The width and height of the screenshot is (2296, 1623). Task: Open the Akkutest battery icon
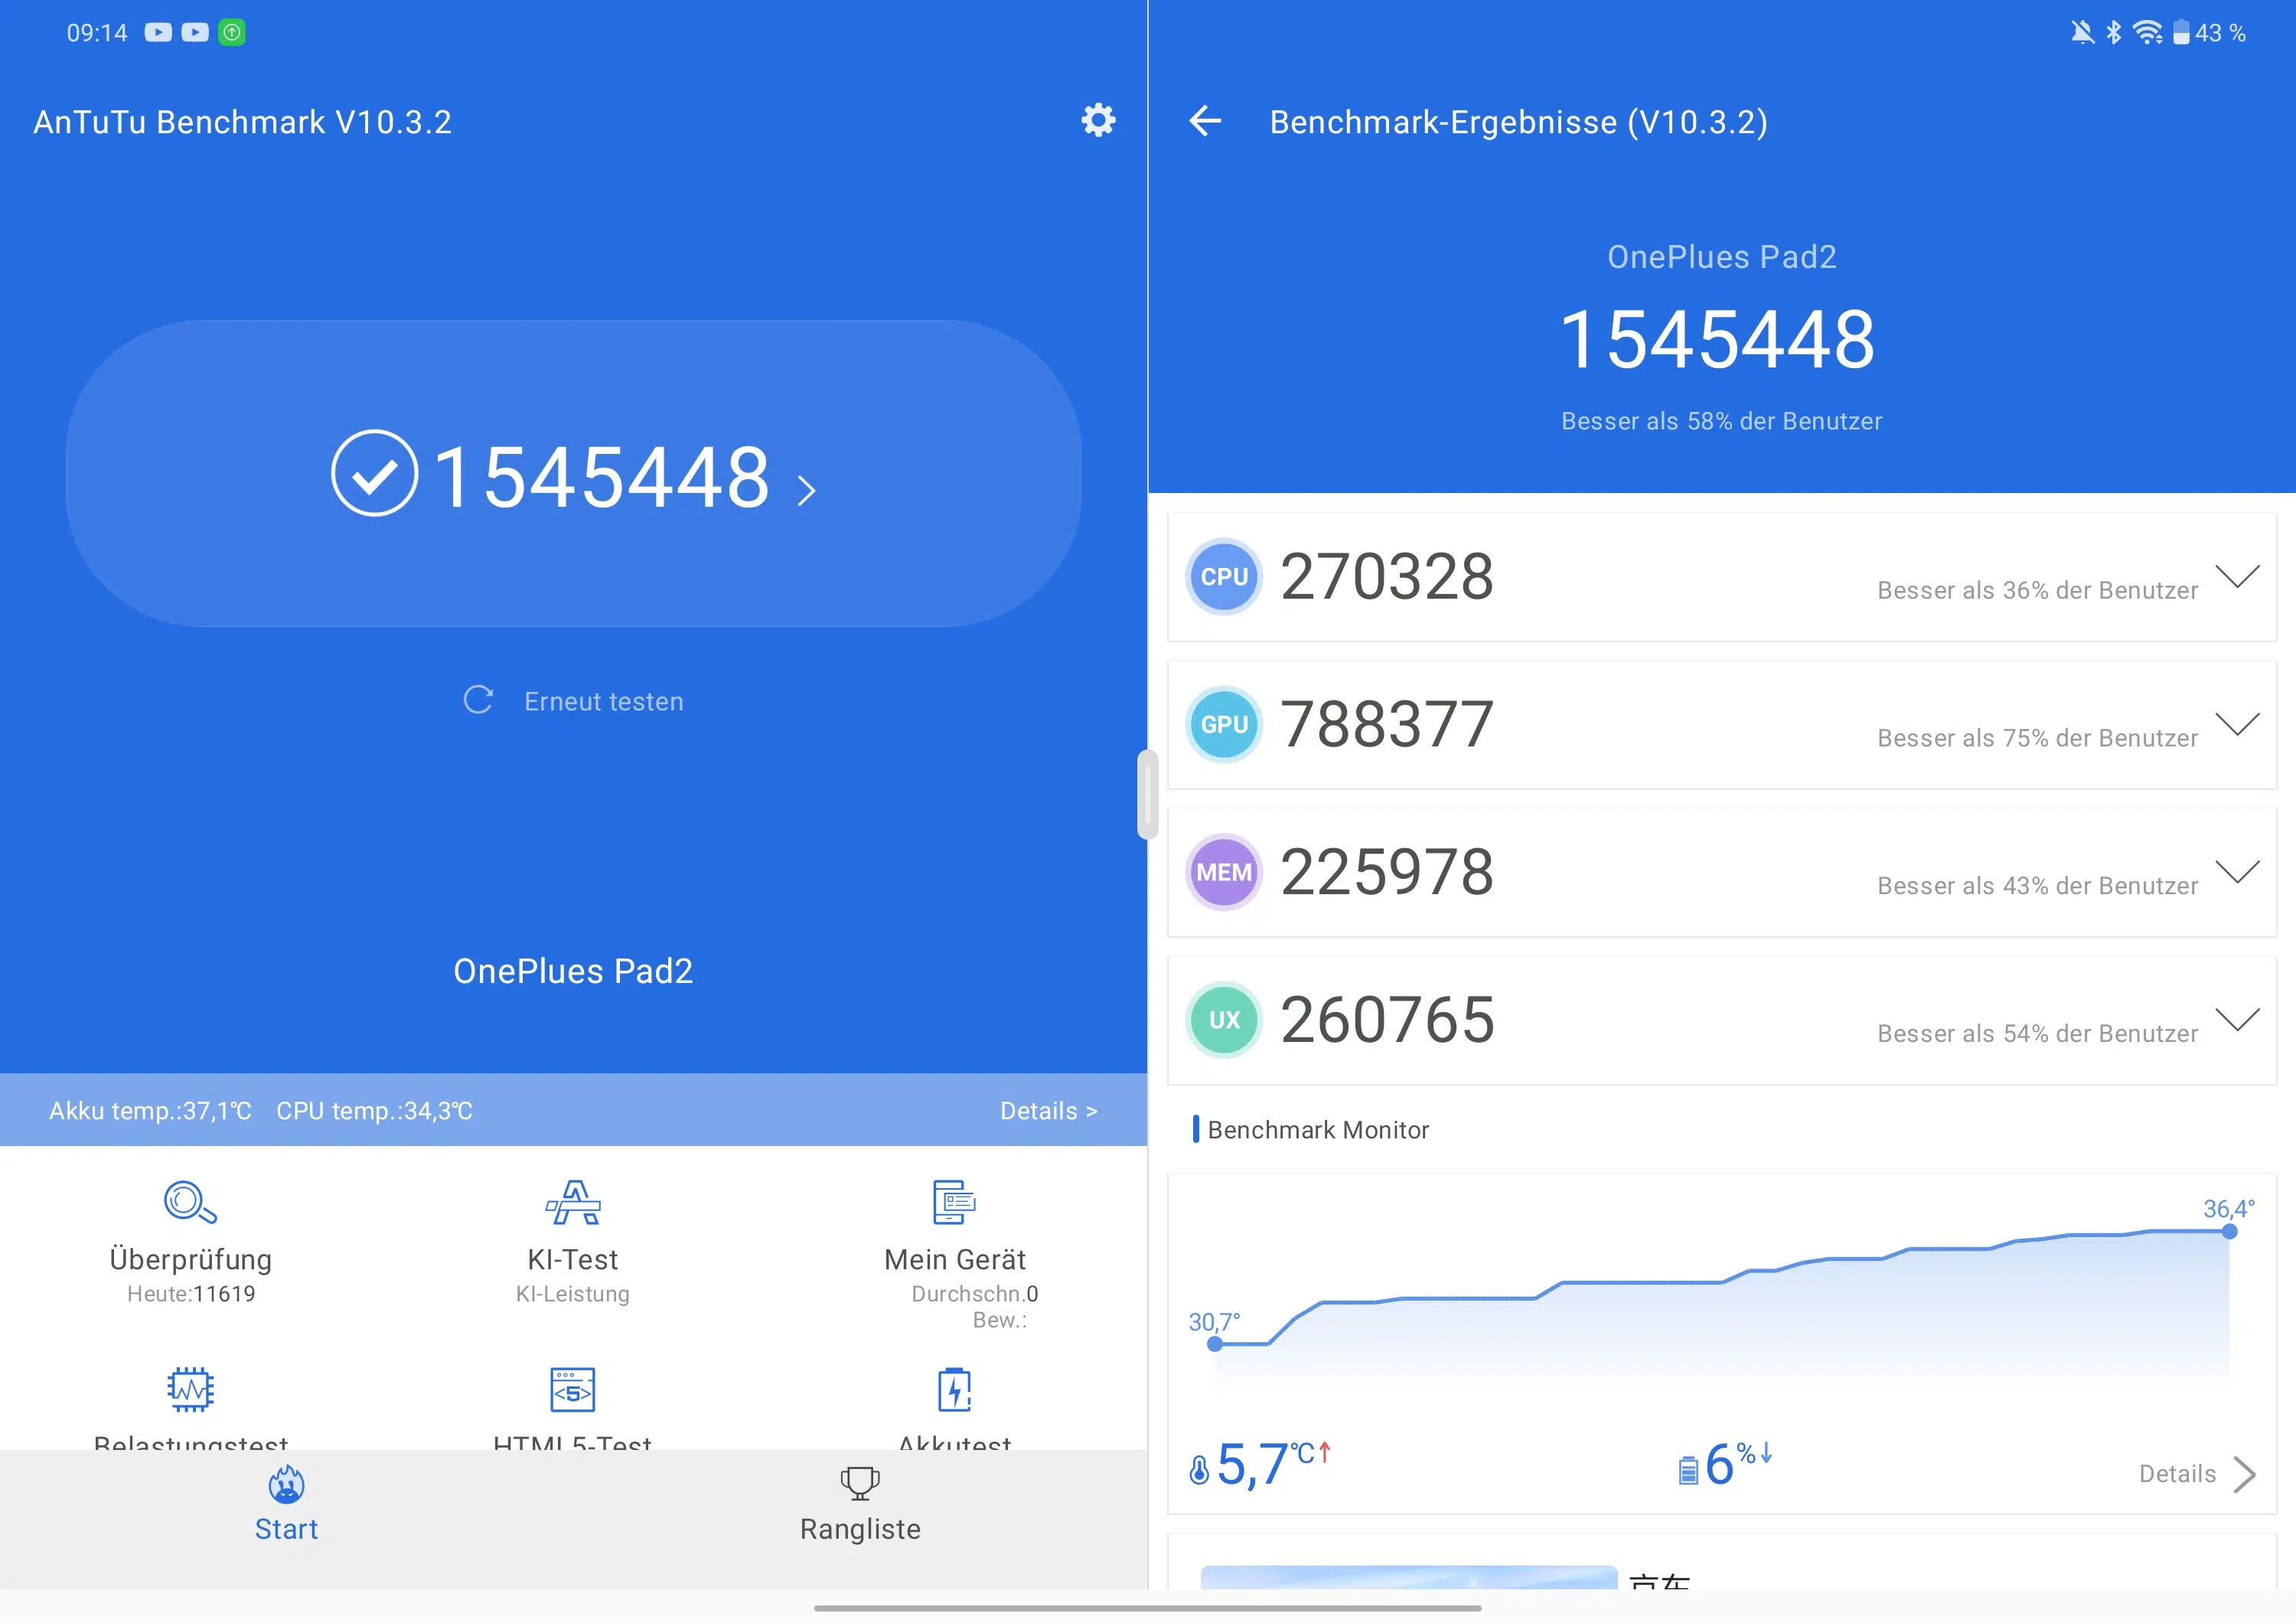click(x=955, y=1389)
